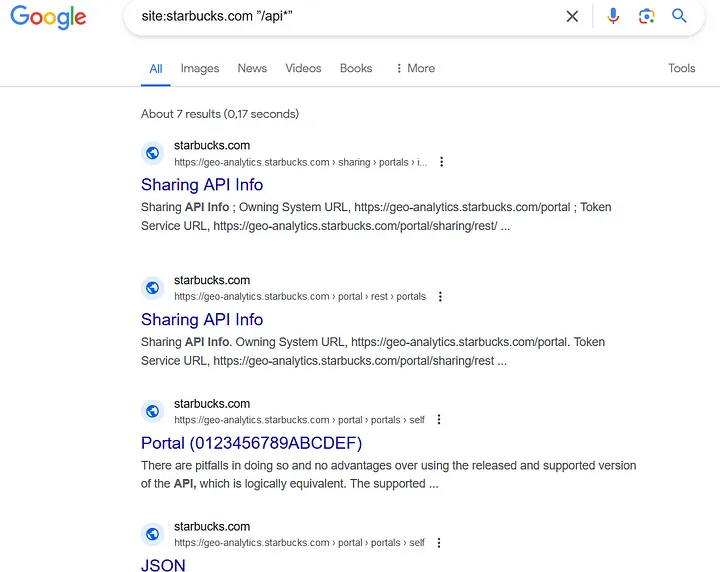This screenshot has width=720, height=572.
Task: Open the Tools filter options
Action: 682,68
